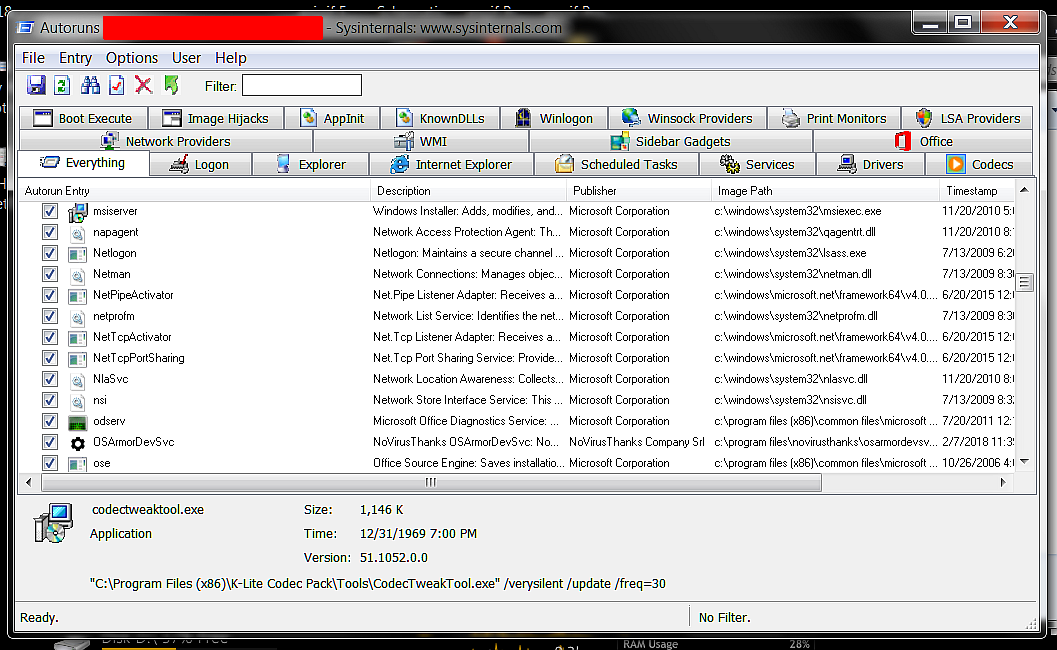Switch to the Logon tab

[200, 165]
